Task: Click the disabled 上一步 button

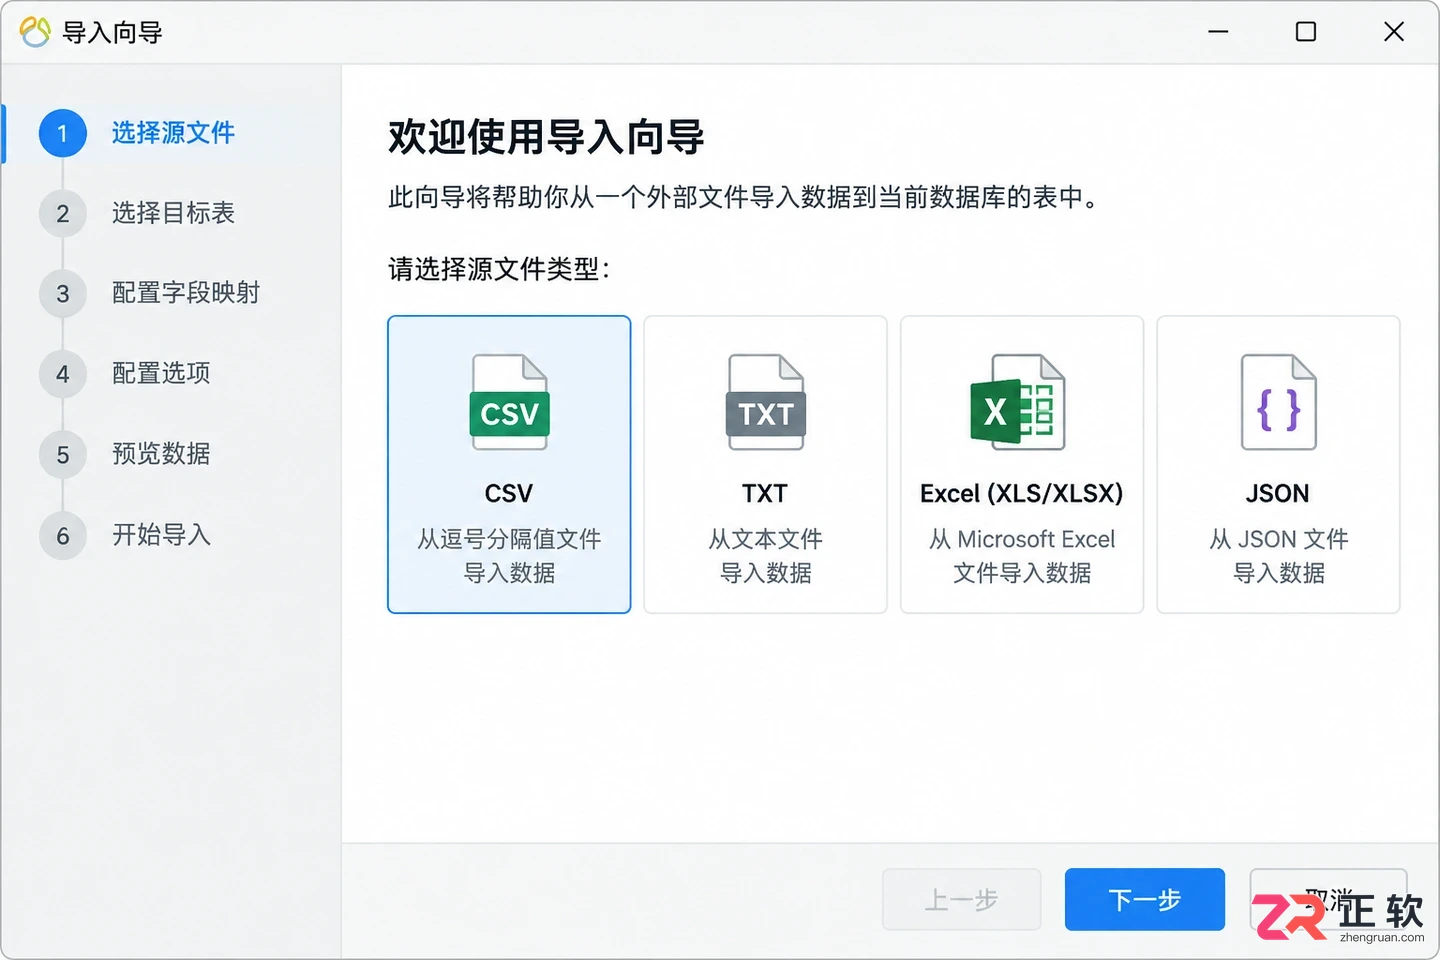Action: point(961,899)
